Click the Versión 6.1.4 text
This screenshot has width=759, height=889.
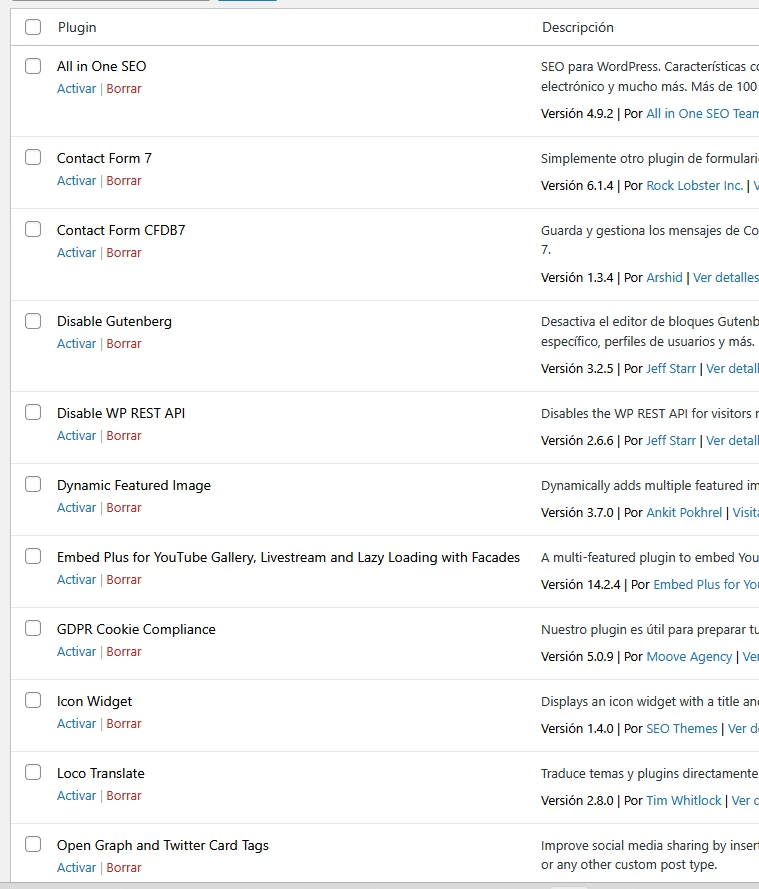coord(577,185)
